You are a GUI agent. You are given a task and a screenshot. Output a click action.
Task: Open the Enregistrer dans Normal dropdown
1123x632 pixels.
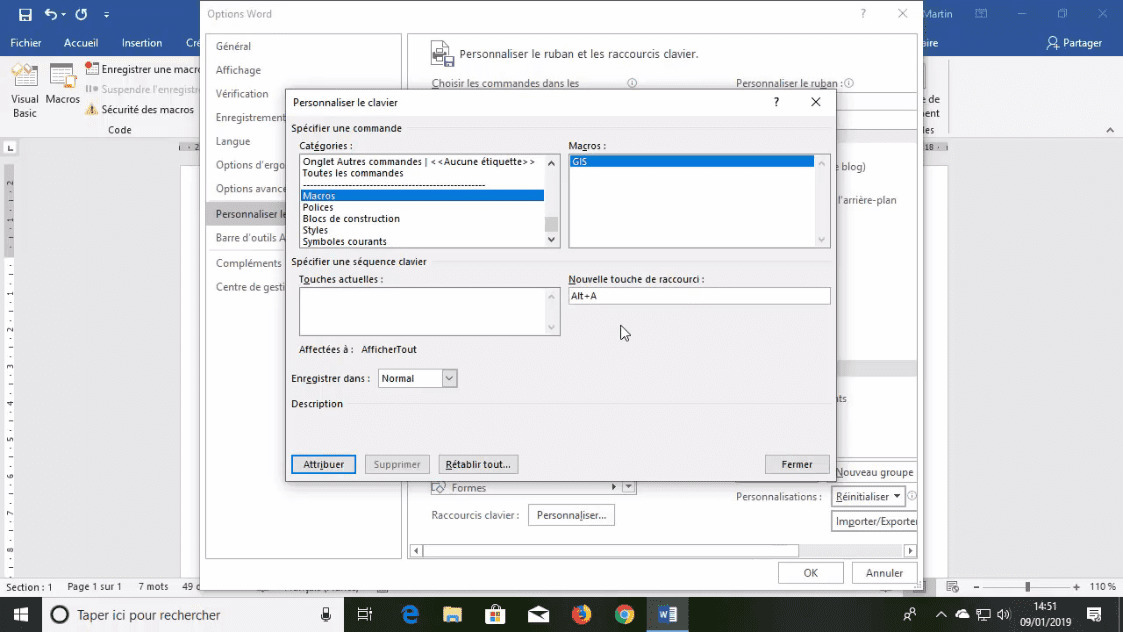(x=449, y=378)
